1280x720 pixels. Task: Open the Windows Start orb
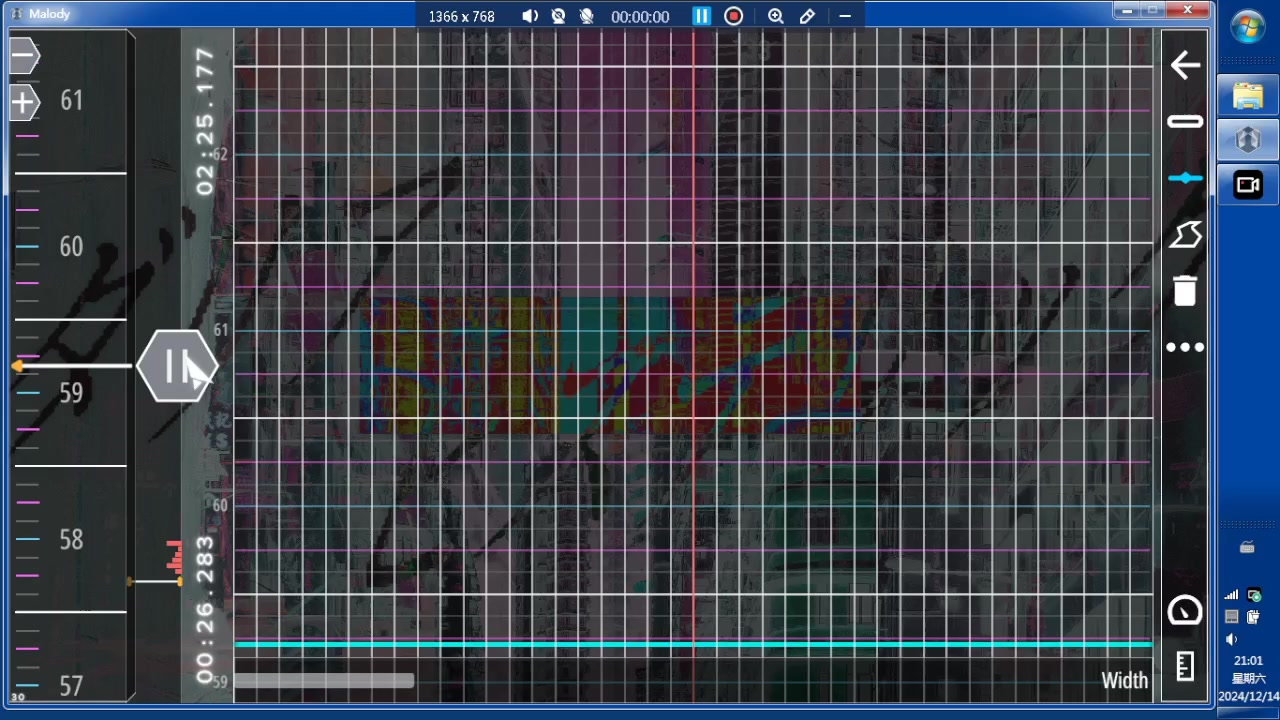(x=1248, y=27)
